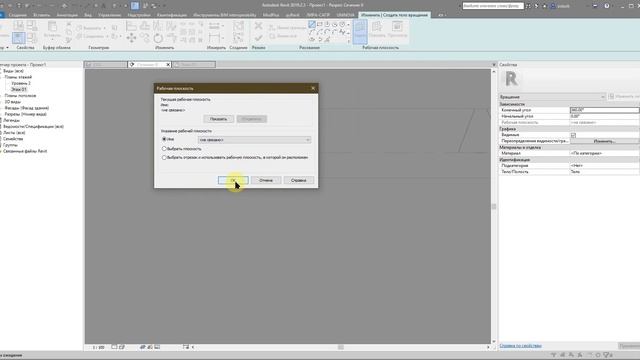Edit the Начальный угол value field
The width and height of the screenshot is (640, 360).
[x=604, y=116]
